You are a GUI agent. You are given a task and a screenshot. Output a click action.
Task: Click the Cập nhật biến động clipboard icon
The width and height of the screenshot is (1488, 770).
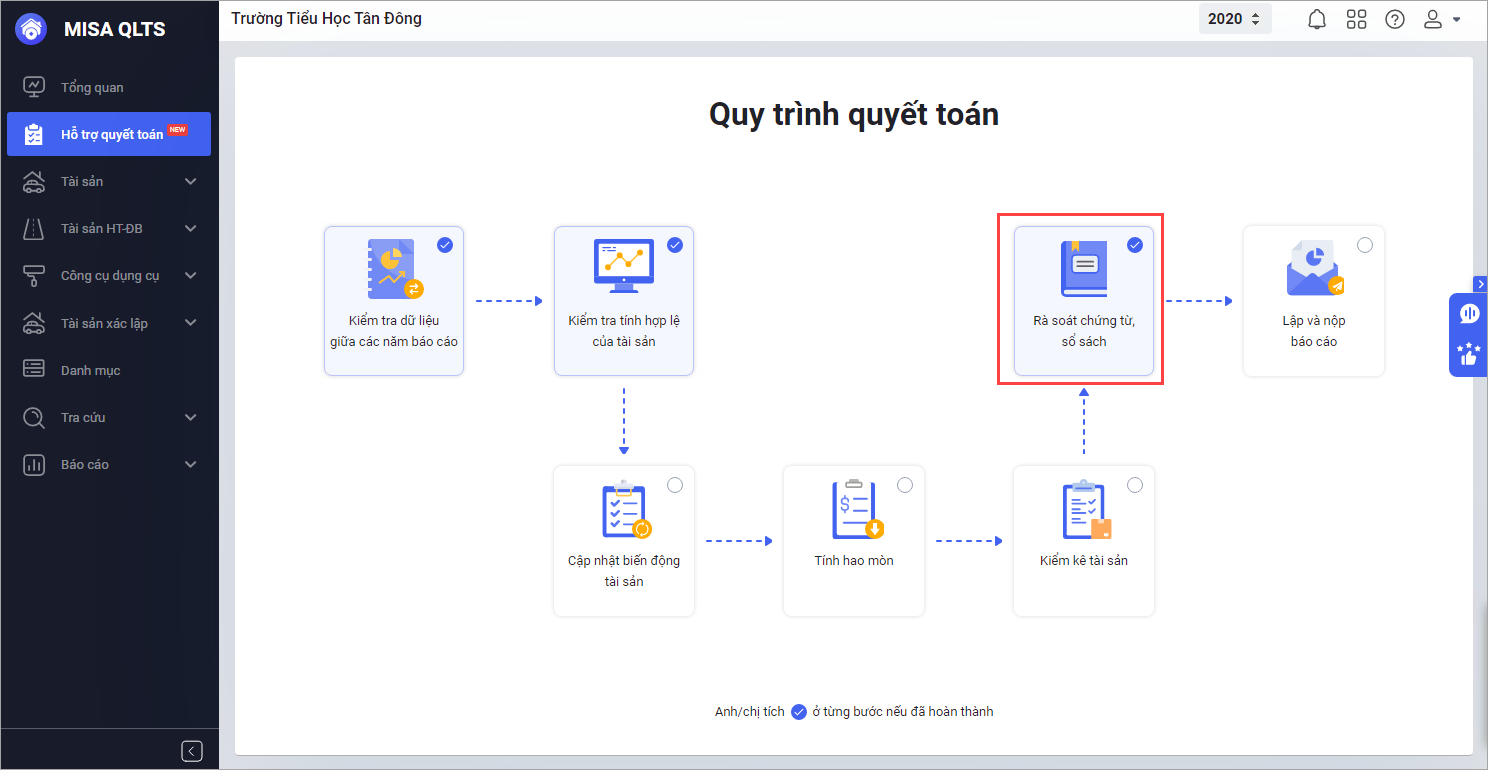tap(626, 510)
